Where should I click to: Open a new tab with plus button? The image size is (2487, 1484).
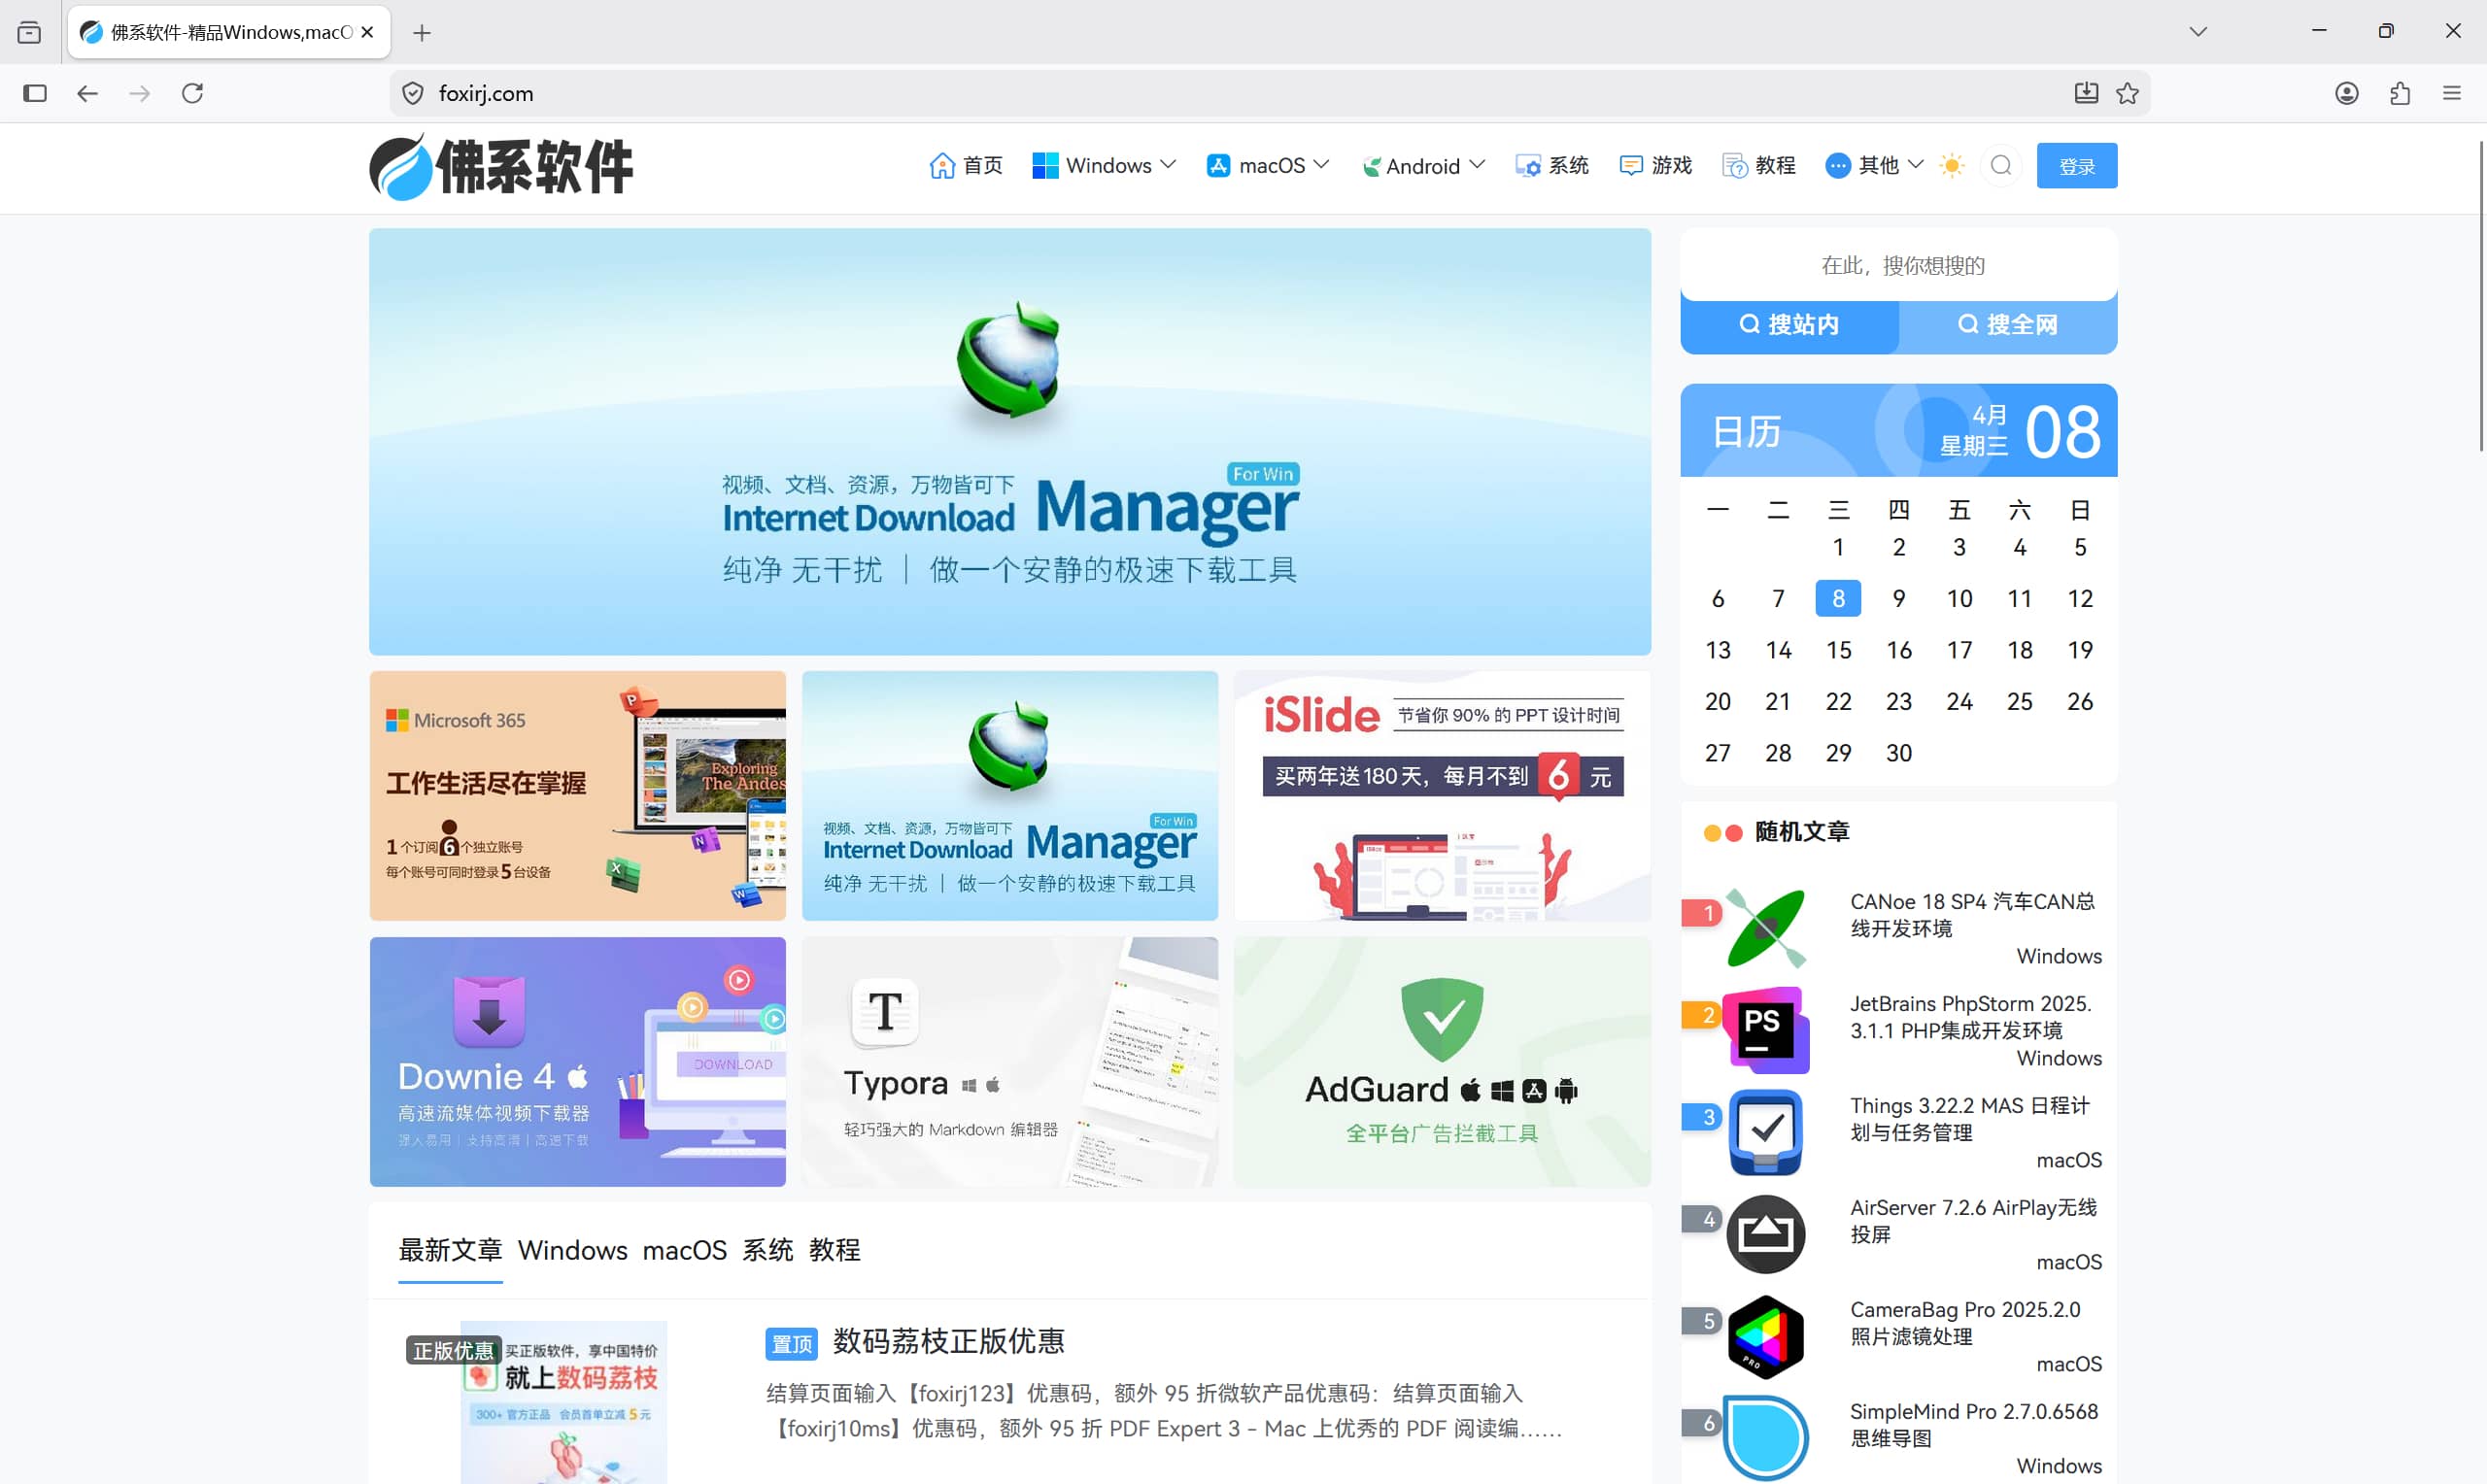click(422, 33)
